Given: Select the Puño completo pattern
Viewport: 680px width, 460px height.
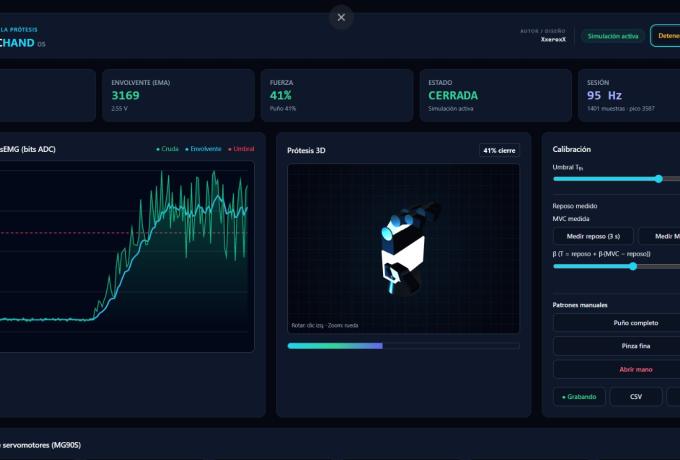Looking at the screenshot, I should [x=635, y=323].
